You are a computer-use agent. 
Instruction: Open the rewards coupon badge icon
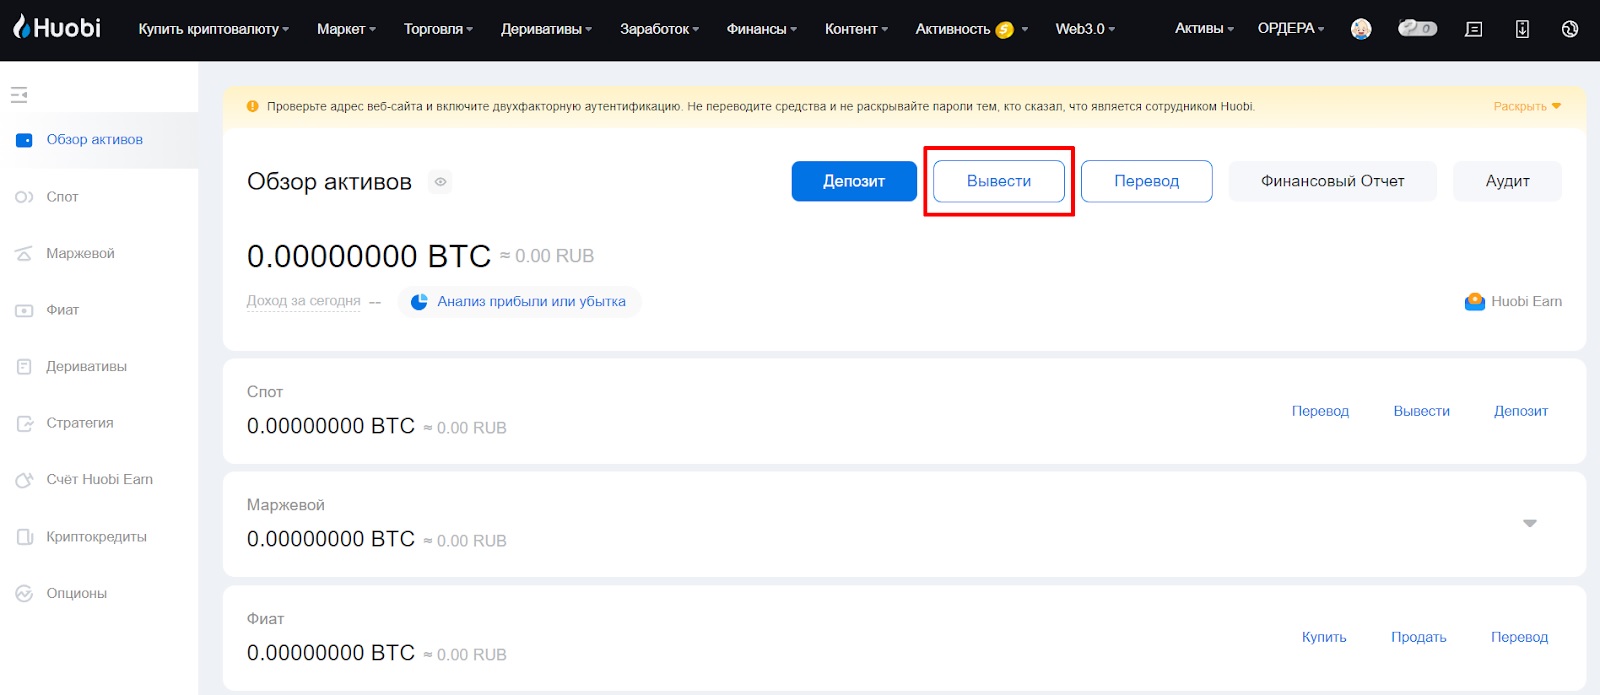(x=1417, y=29)
